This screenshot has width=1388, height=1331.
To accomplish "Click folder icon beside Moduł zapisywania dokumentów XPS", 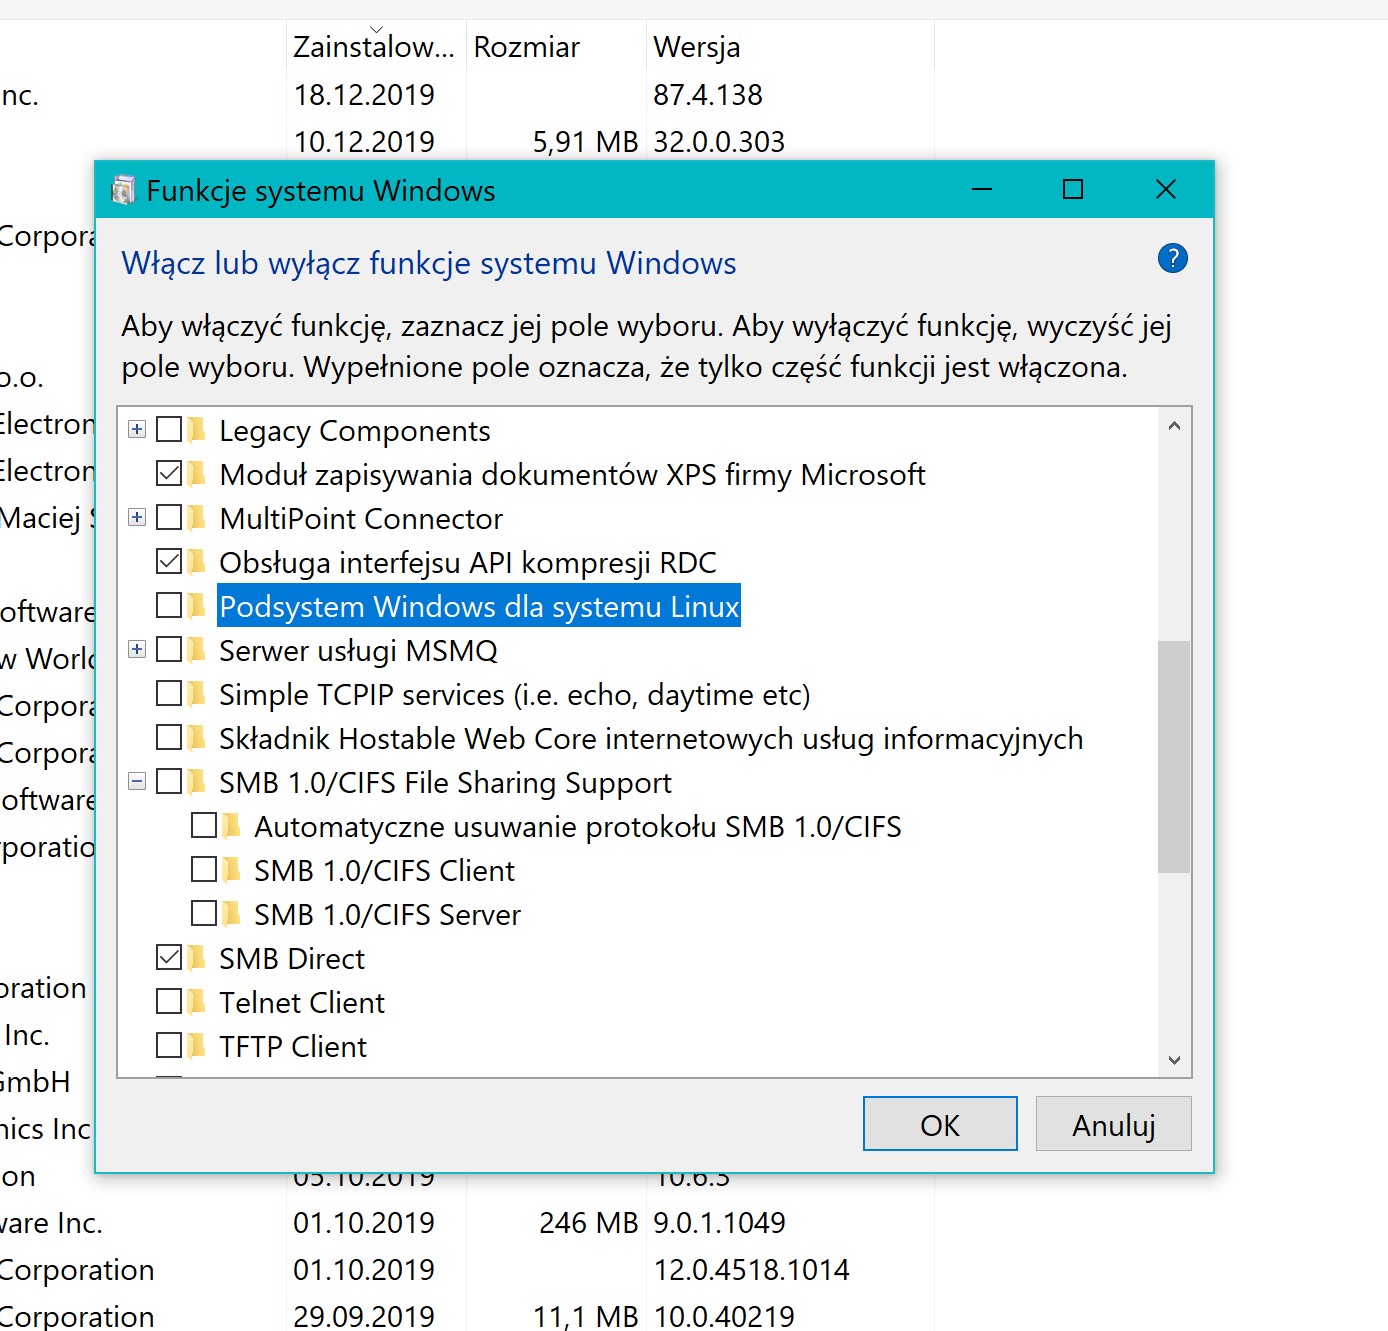I will coord(197,474).
